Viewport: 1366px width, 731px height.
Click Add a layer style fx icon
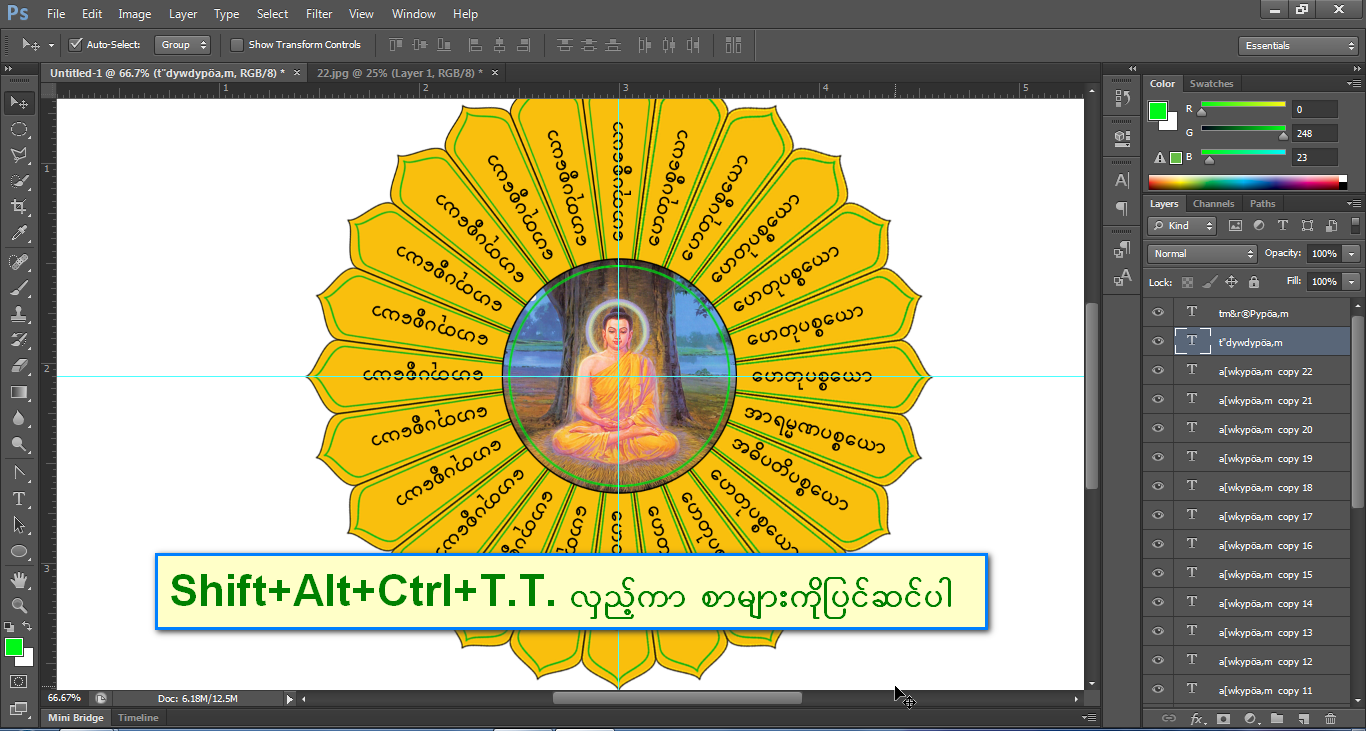tap(1197, 718)
